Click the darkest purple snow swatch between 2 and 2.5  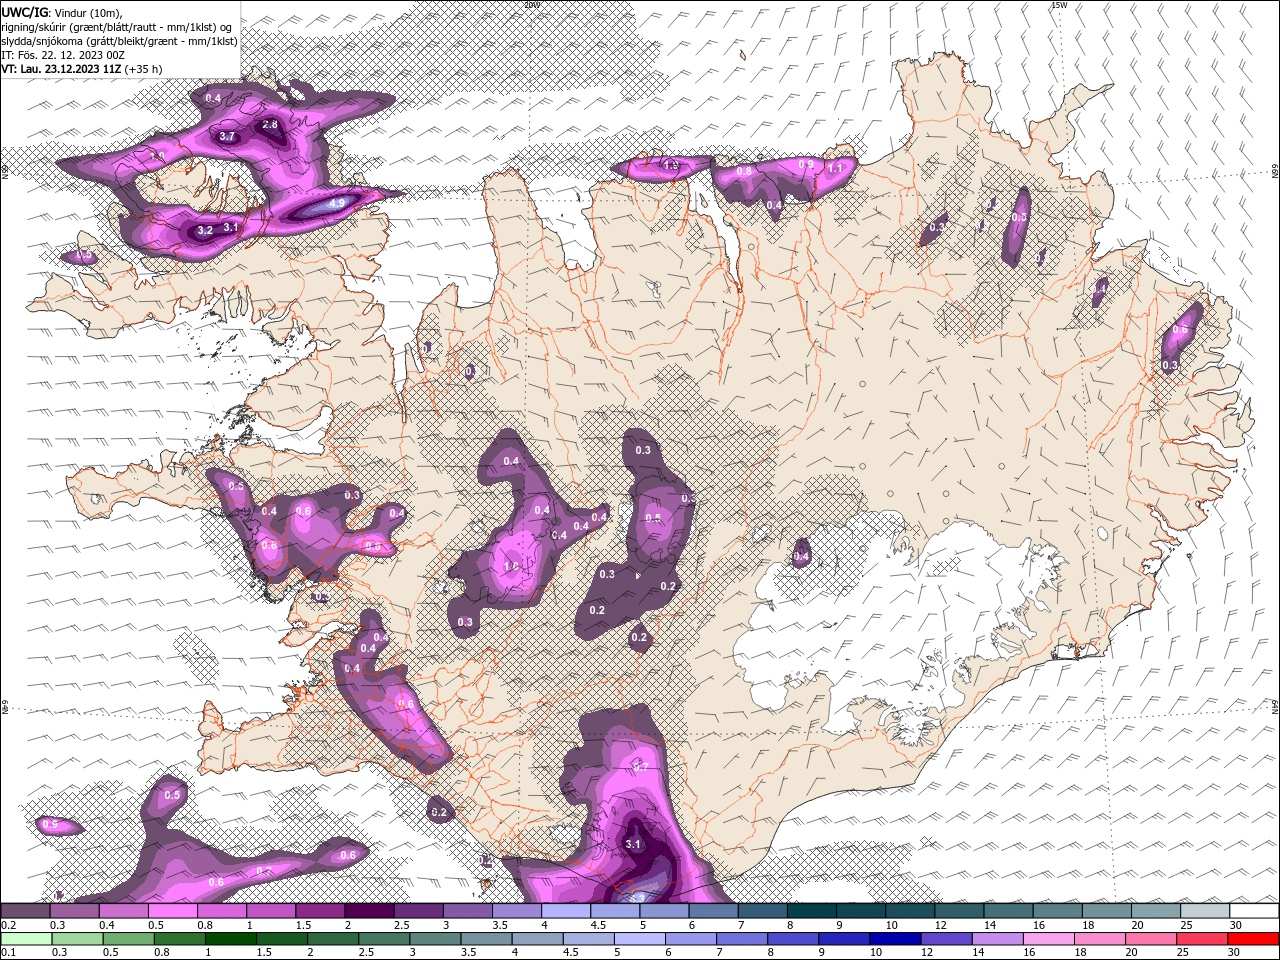(369, 910)
